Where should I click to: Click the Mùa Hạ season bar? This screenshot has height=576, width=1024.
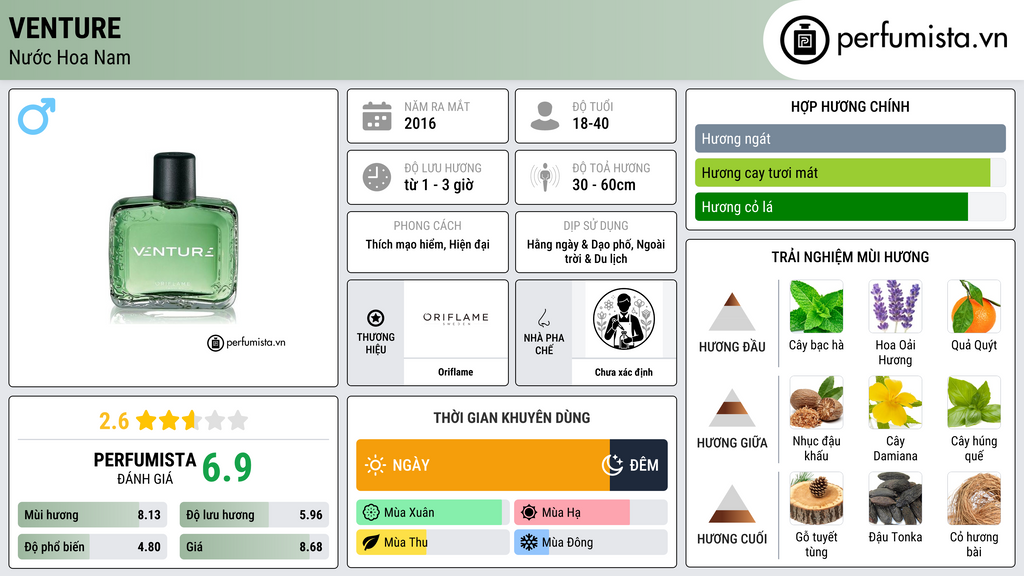click(591, 513)
